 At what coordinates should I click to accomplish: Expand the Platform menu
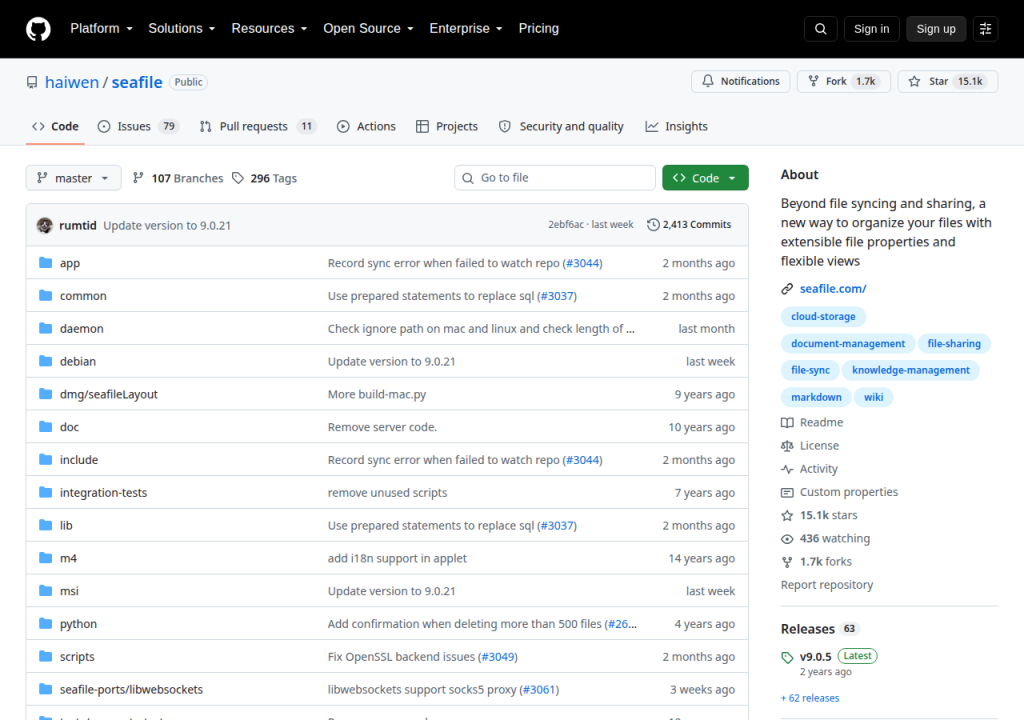point(101,29)
